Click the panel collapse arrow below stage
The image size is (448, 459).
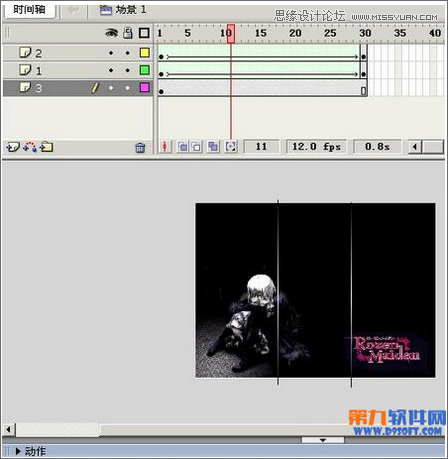click(323, 440)
